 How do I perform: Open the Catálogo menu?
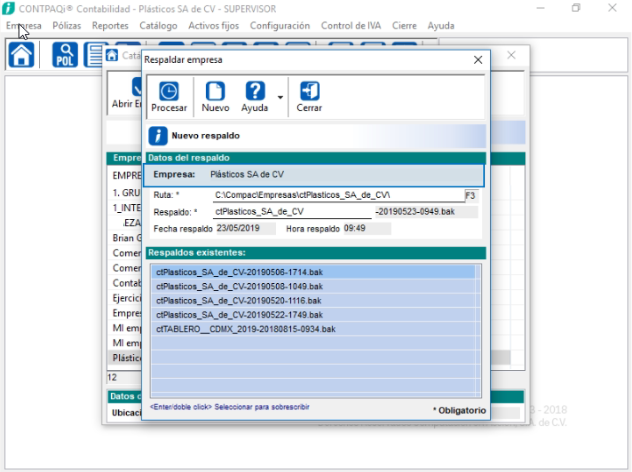coord(158,25)
